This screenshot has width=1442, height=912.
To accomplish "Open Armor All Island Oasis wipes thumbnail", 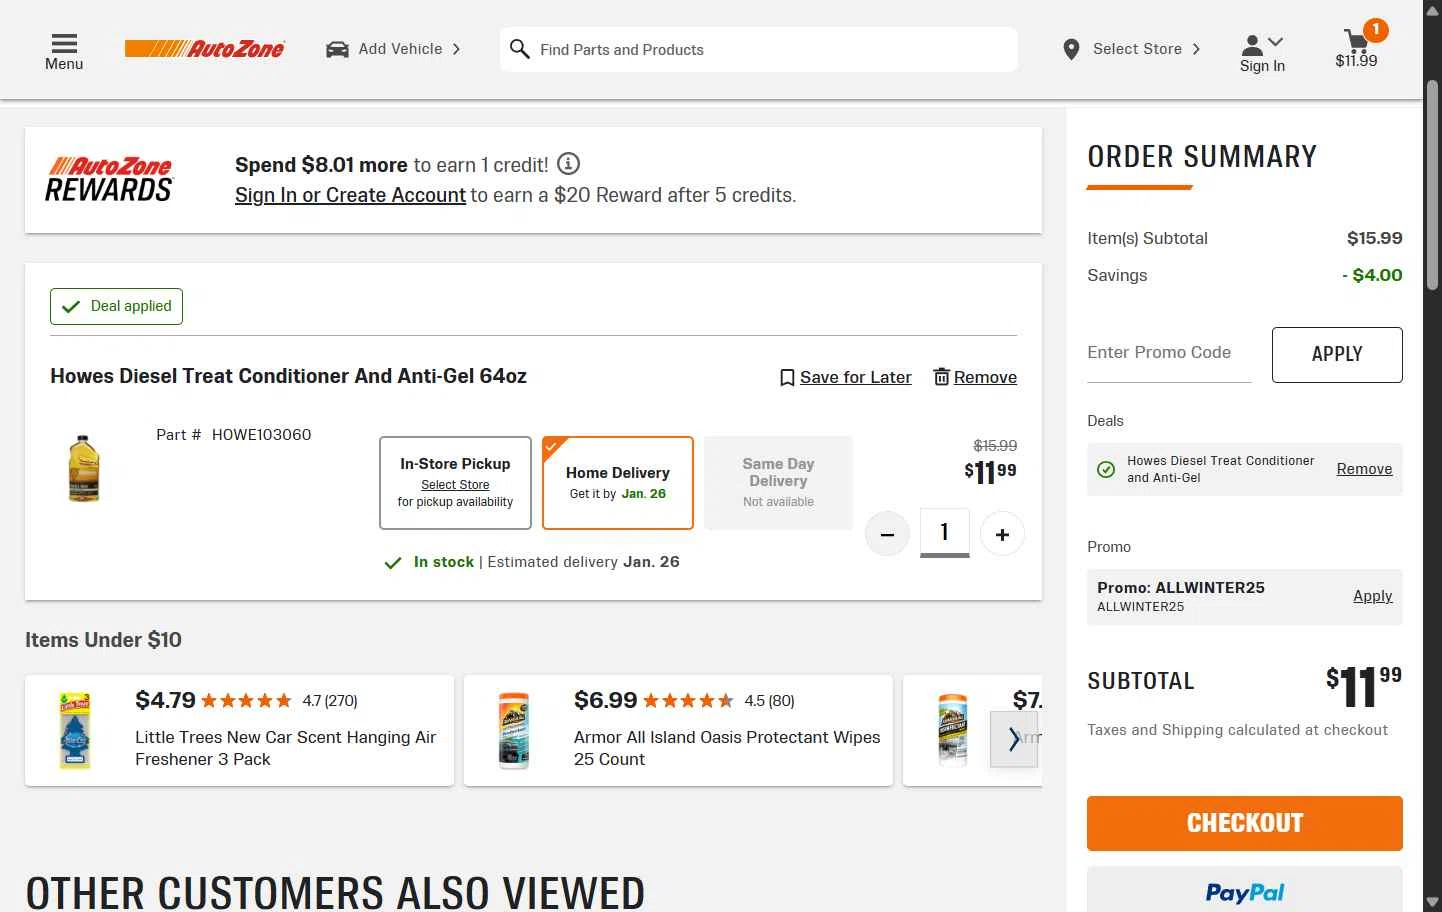I will pyautogui.click(x=513, y=730).
